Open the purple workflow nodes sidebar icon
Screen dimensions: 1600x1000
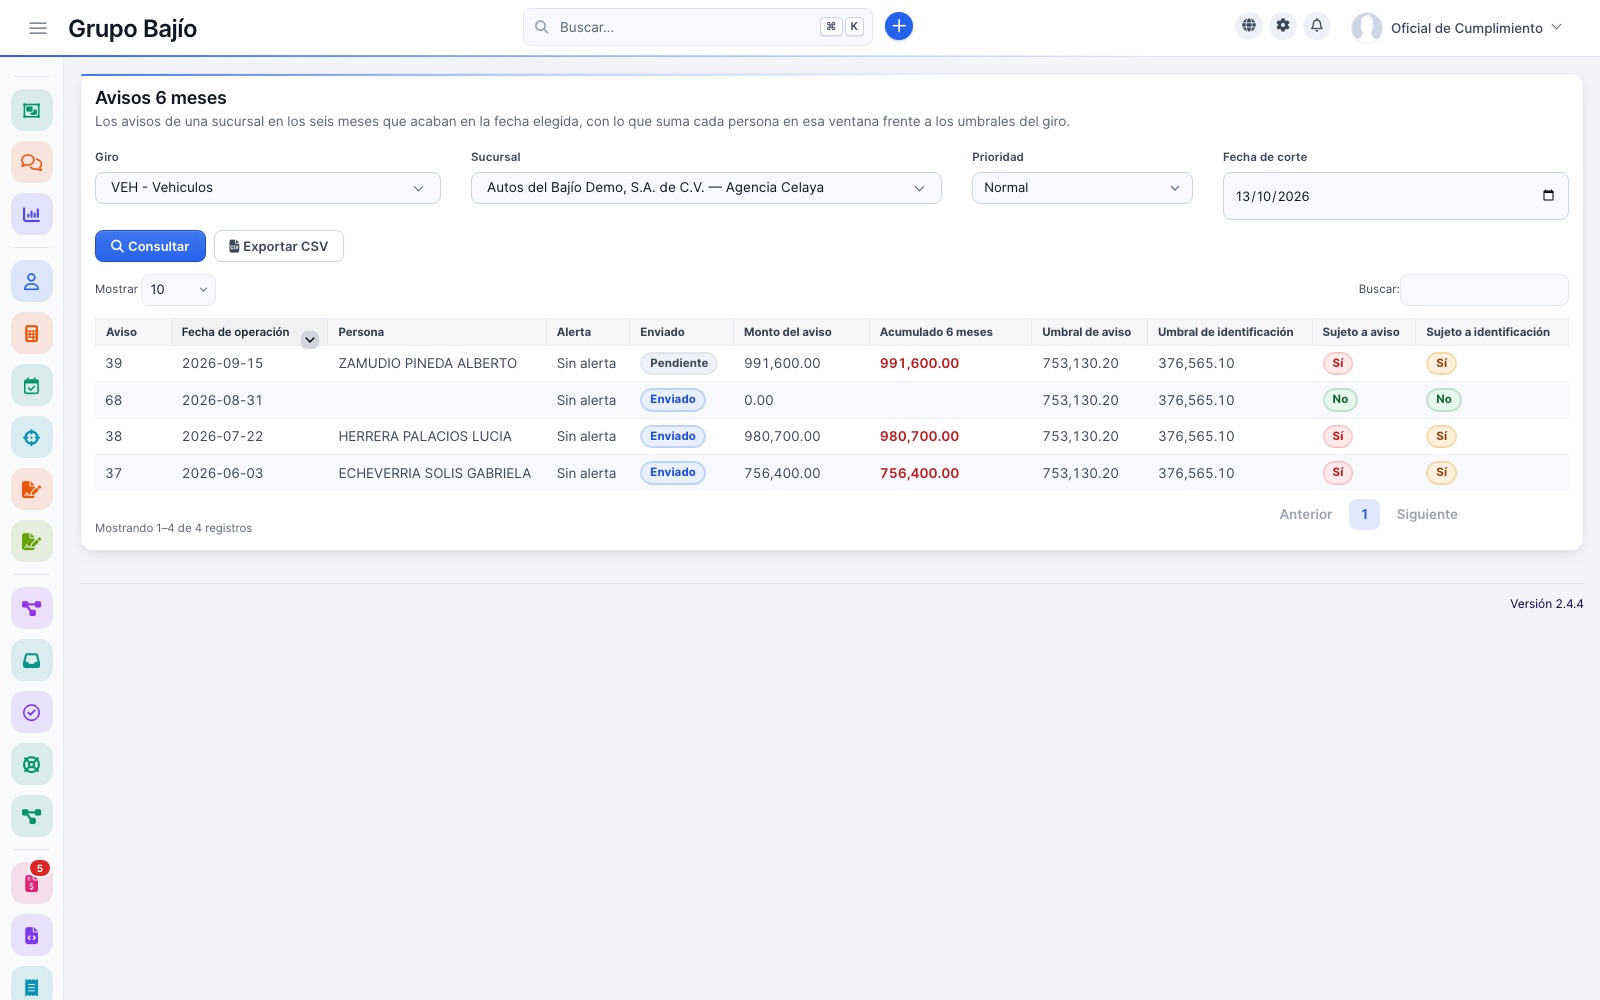[32, 608]
